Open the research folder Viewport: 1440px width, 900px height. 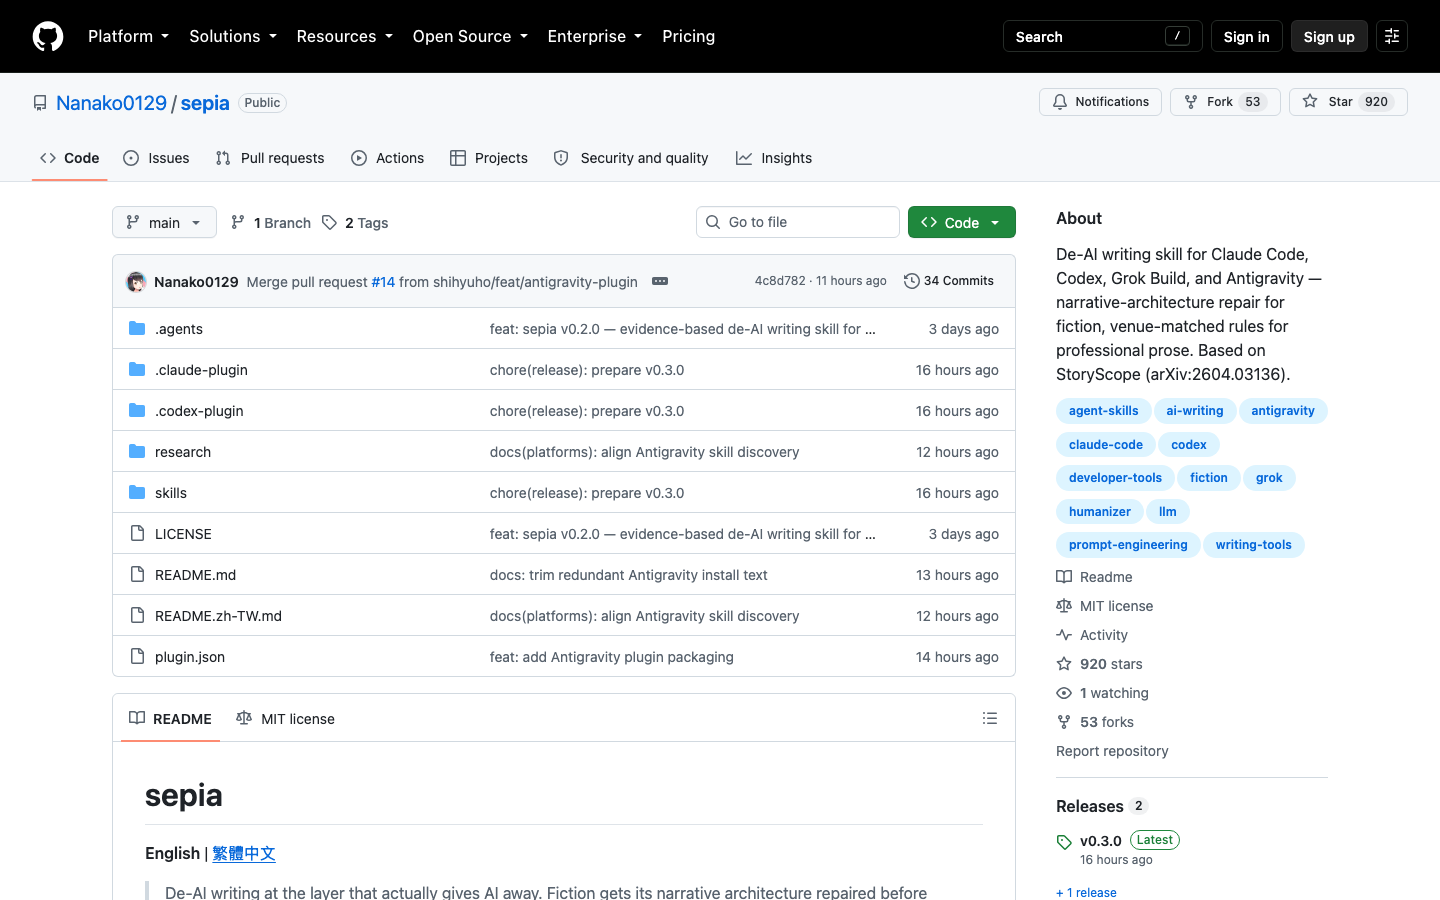tap(183, 452)
